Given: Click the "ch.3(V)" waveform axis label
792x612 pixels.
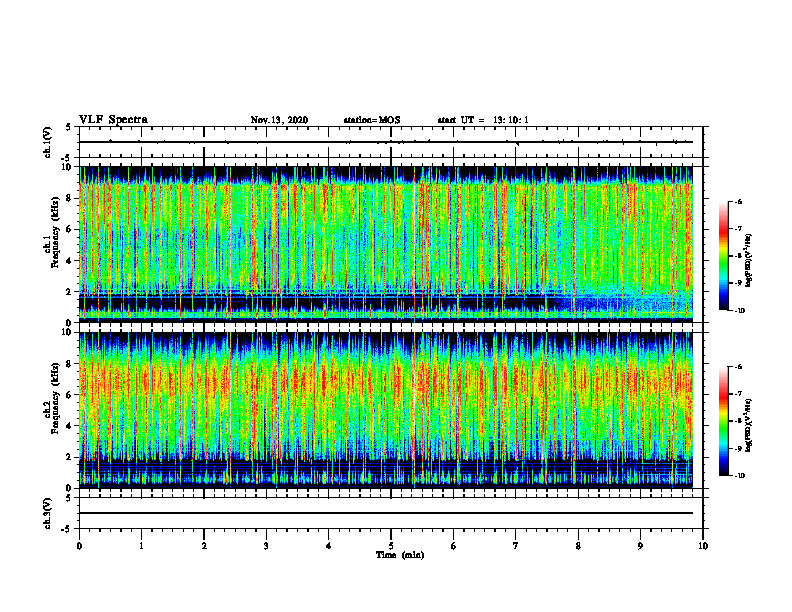Looking at the screenshot, I should tap(47, 514).
